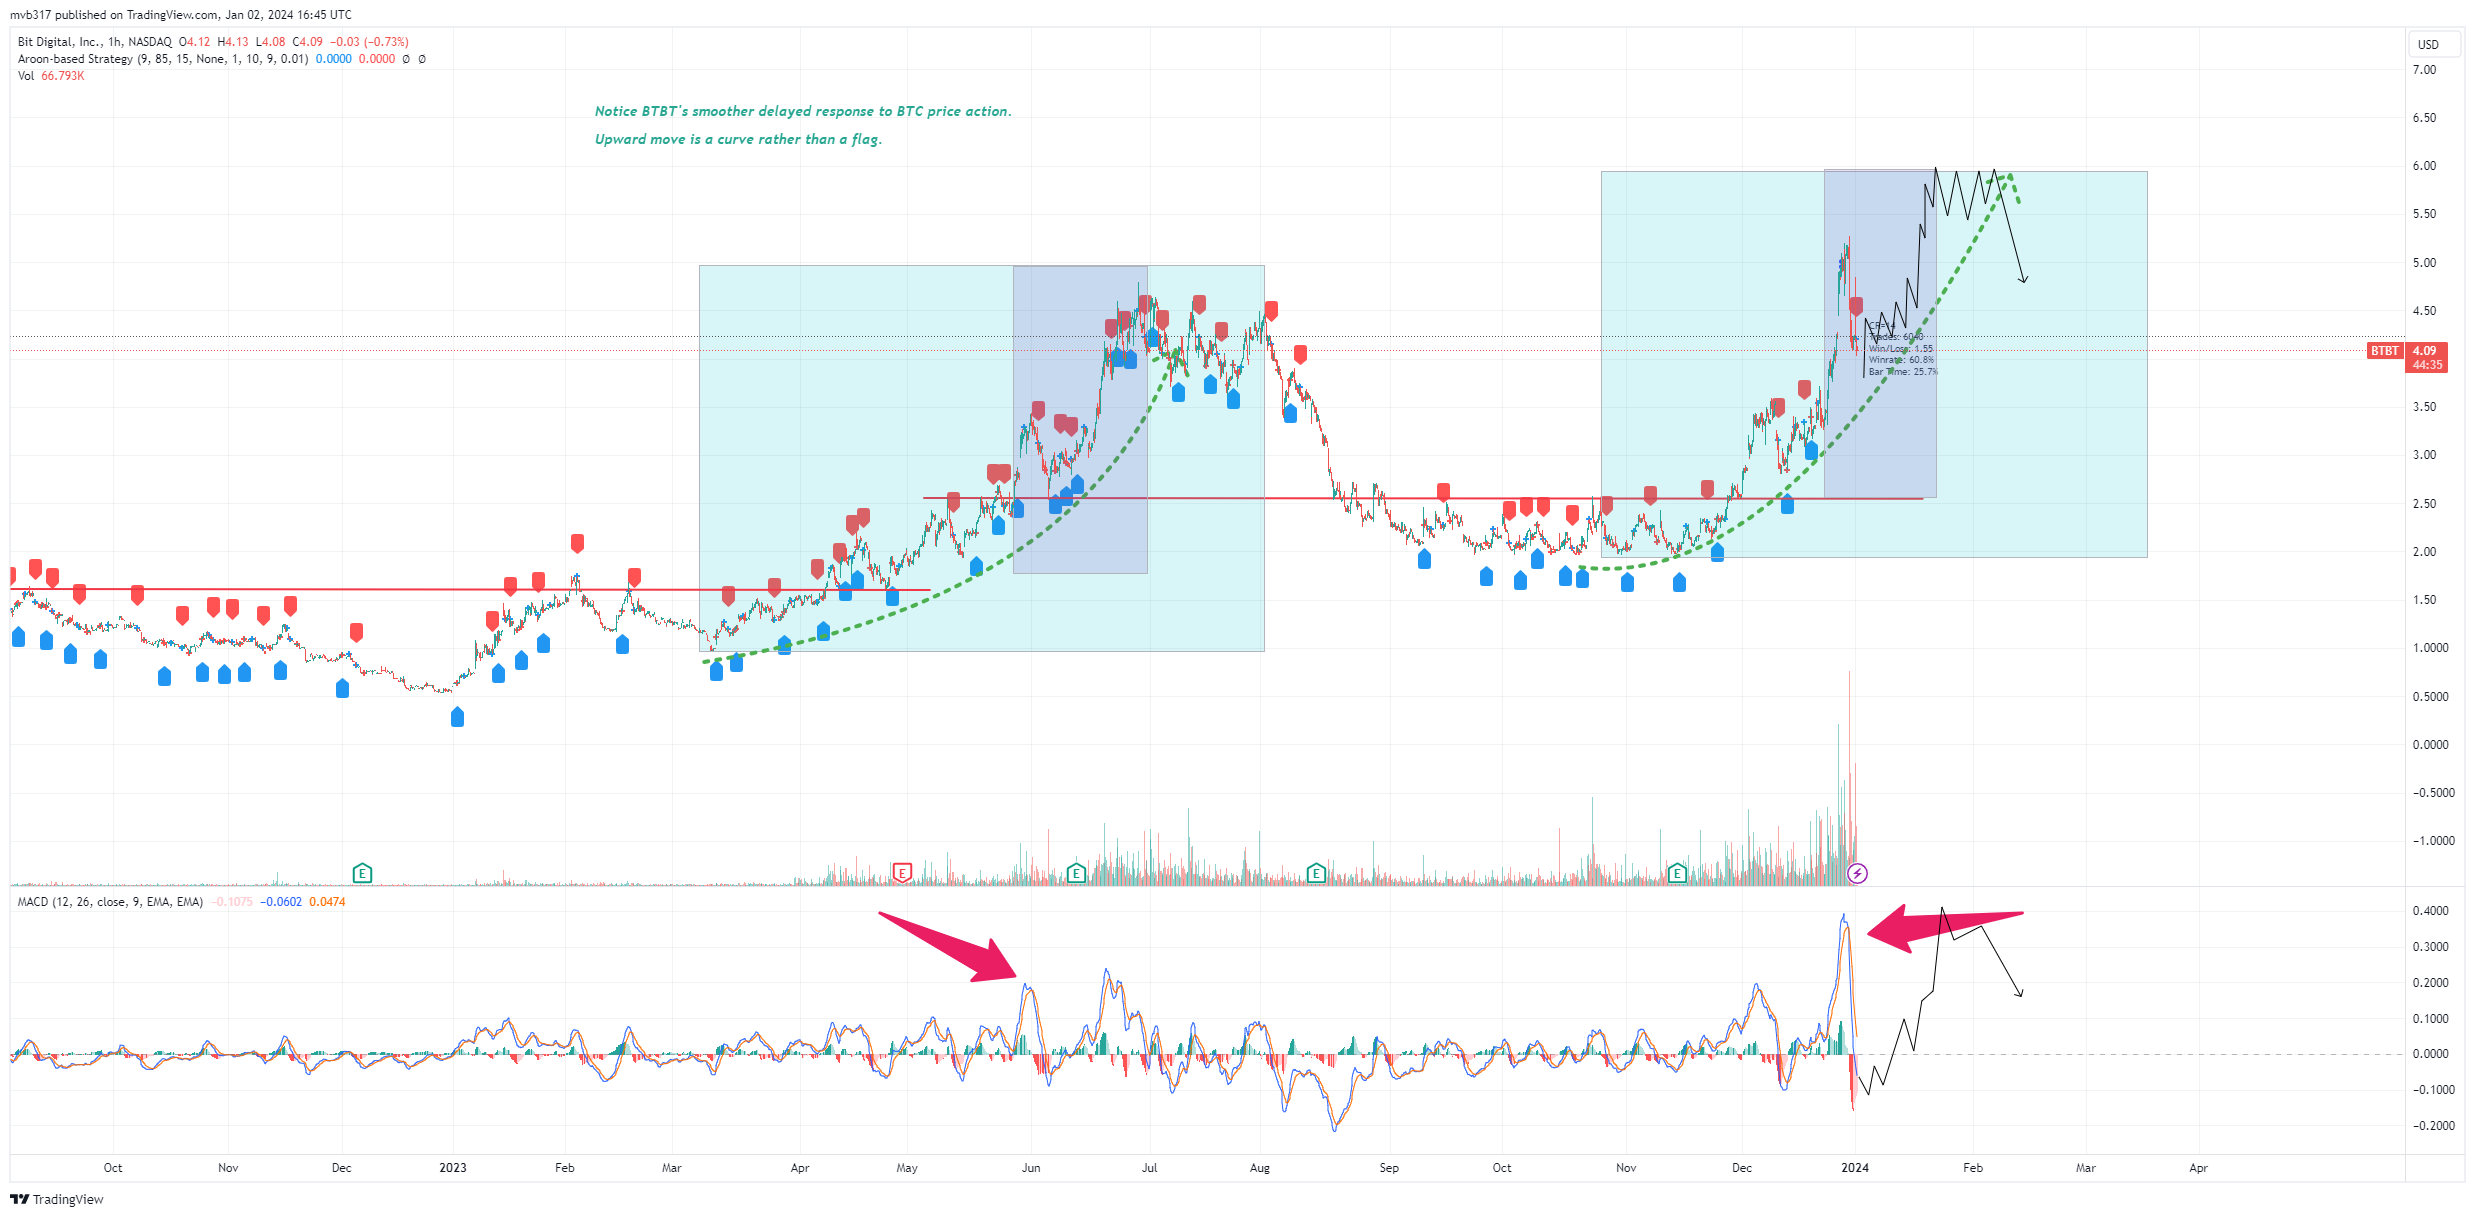The width and height of the screenshot is (2475, 1217).
Task: Click the 5.50 price axis label
Action: pyautogui.click(x=2424, y=214)
